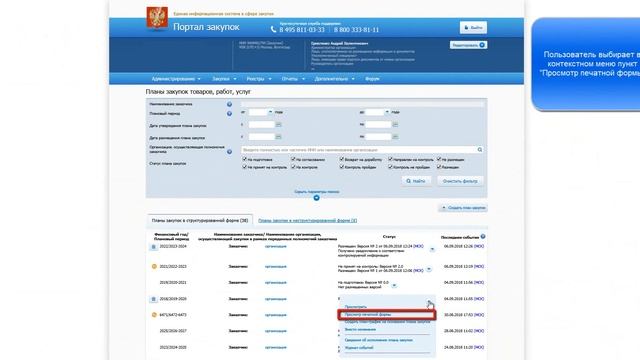Open the Дополнительно menu

click(335, 79)
